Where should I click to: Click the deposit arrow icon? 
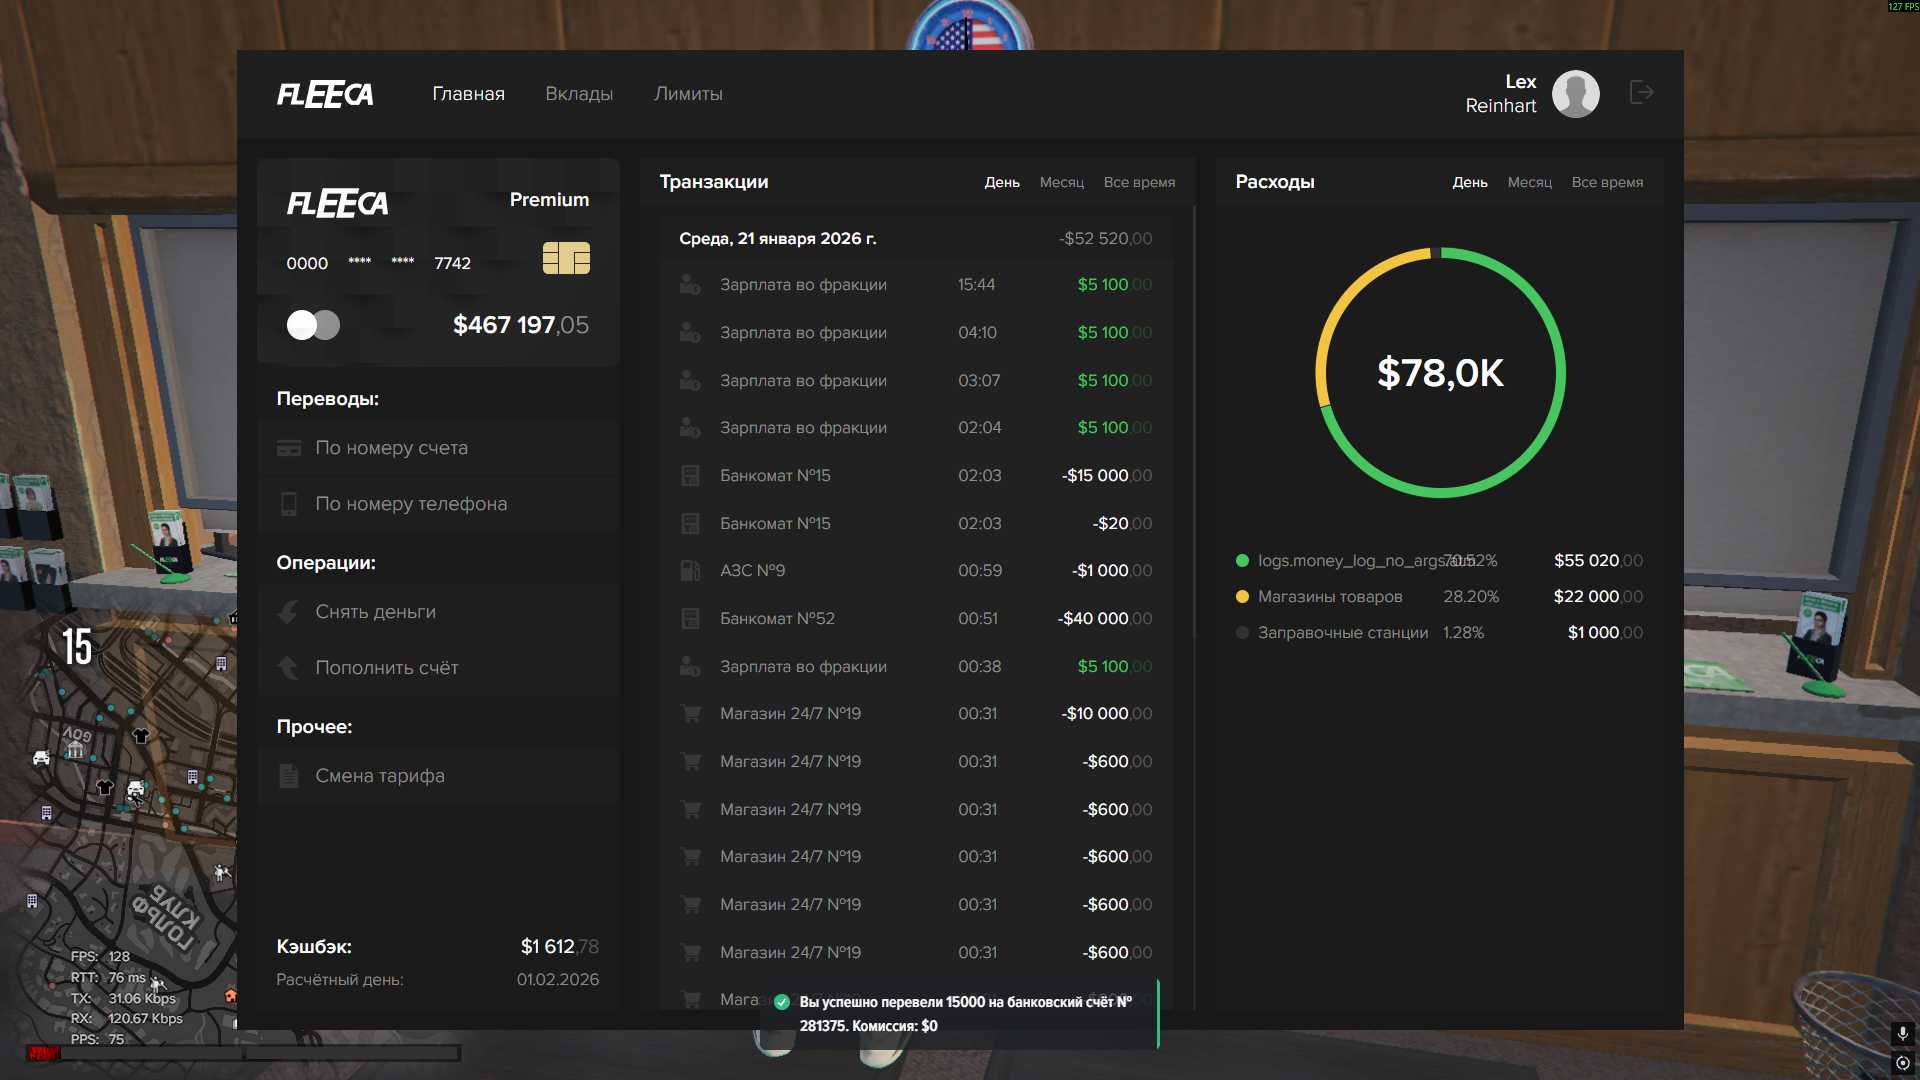[289, 668]
